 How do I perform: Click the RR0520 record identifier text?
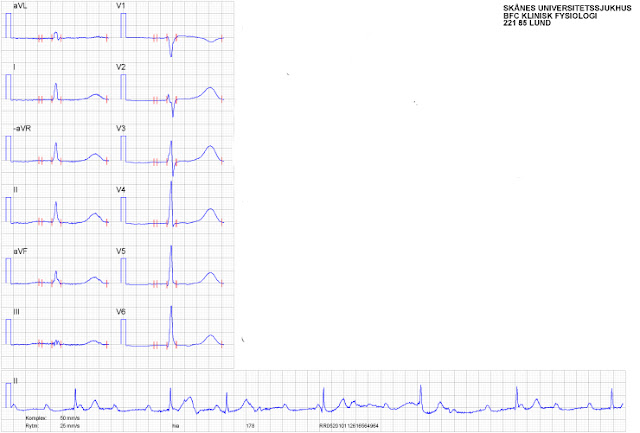coord(349,426)
